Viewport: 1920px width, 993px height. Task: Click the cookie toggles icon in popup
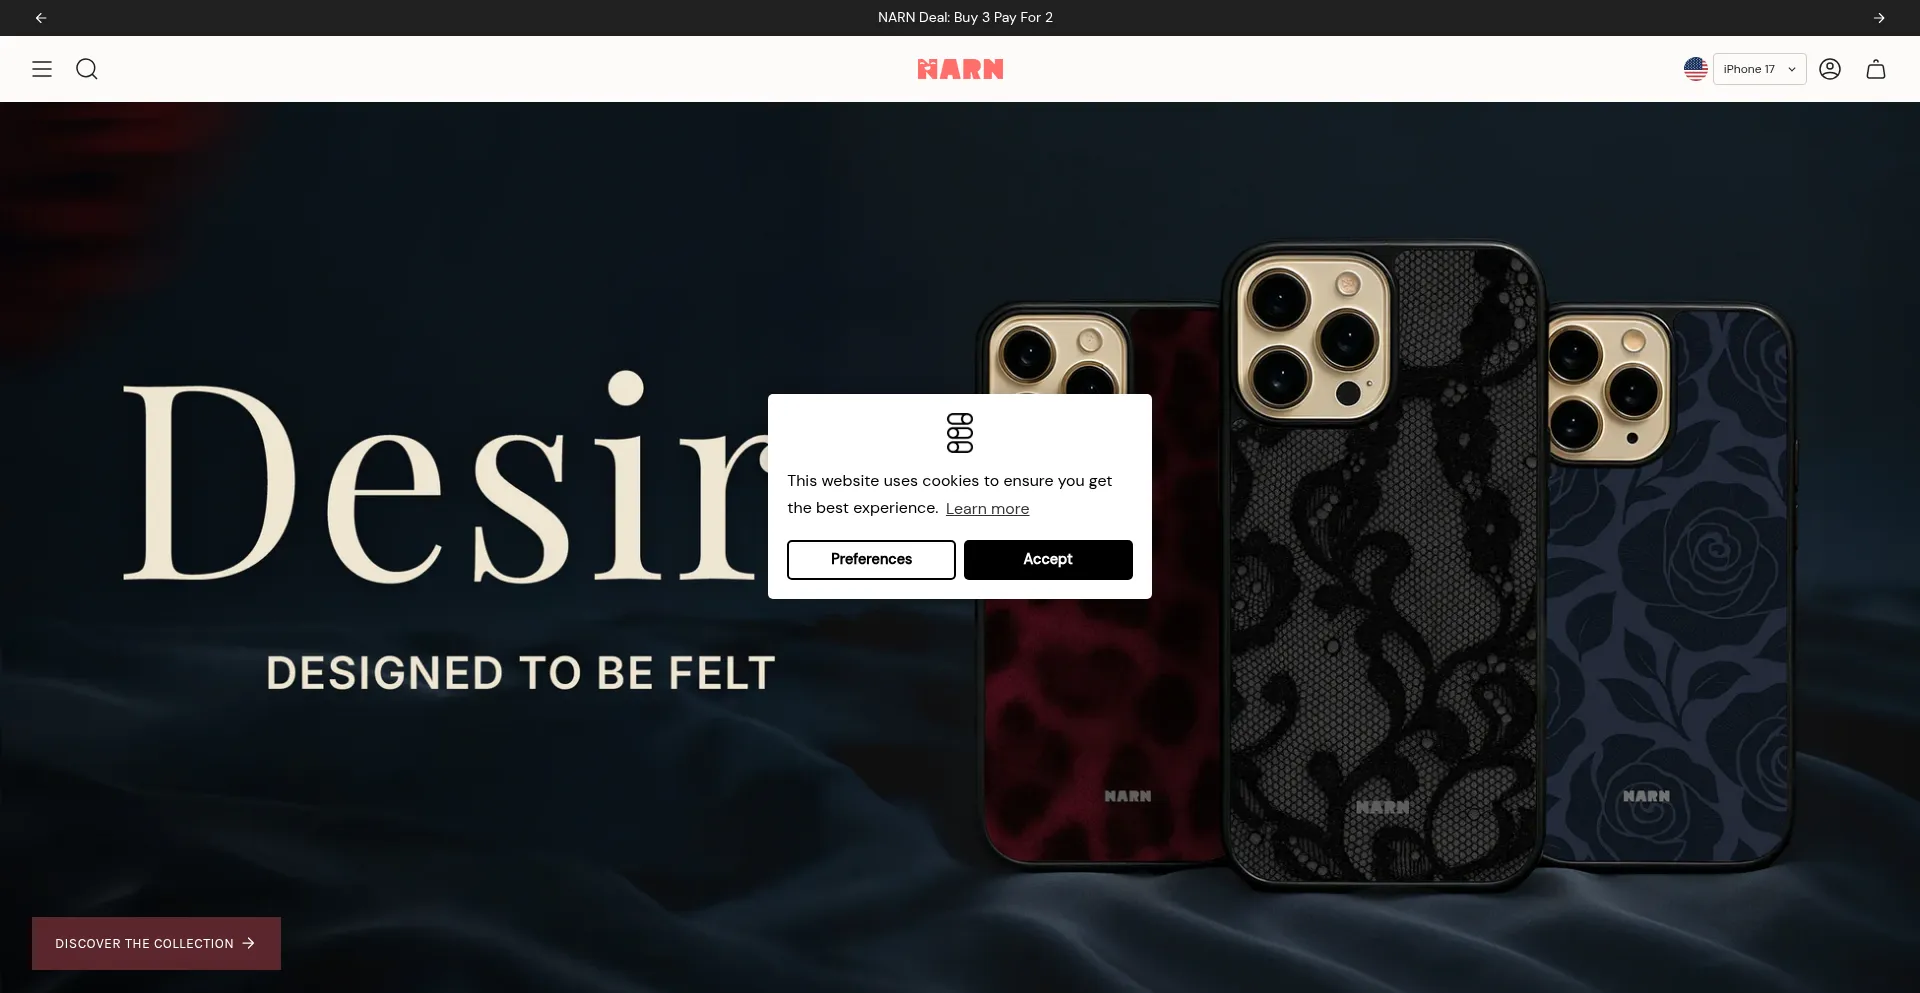coord(960,433)
